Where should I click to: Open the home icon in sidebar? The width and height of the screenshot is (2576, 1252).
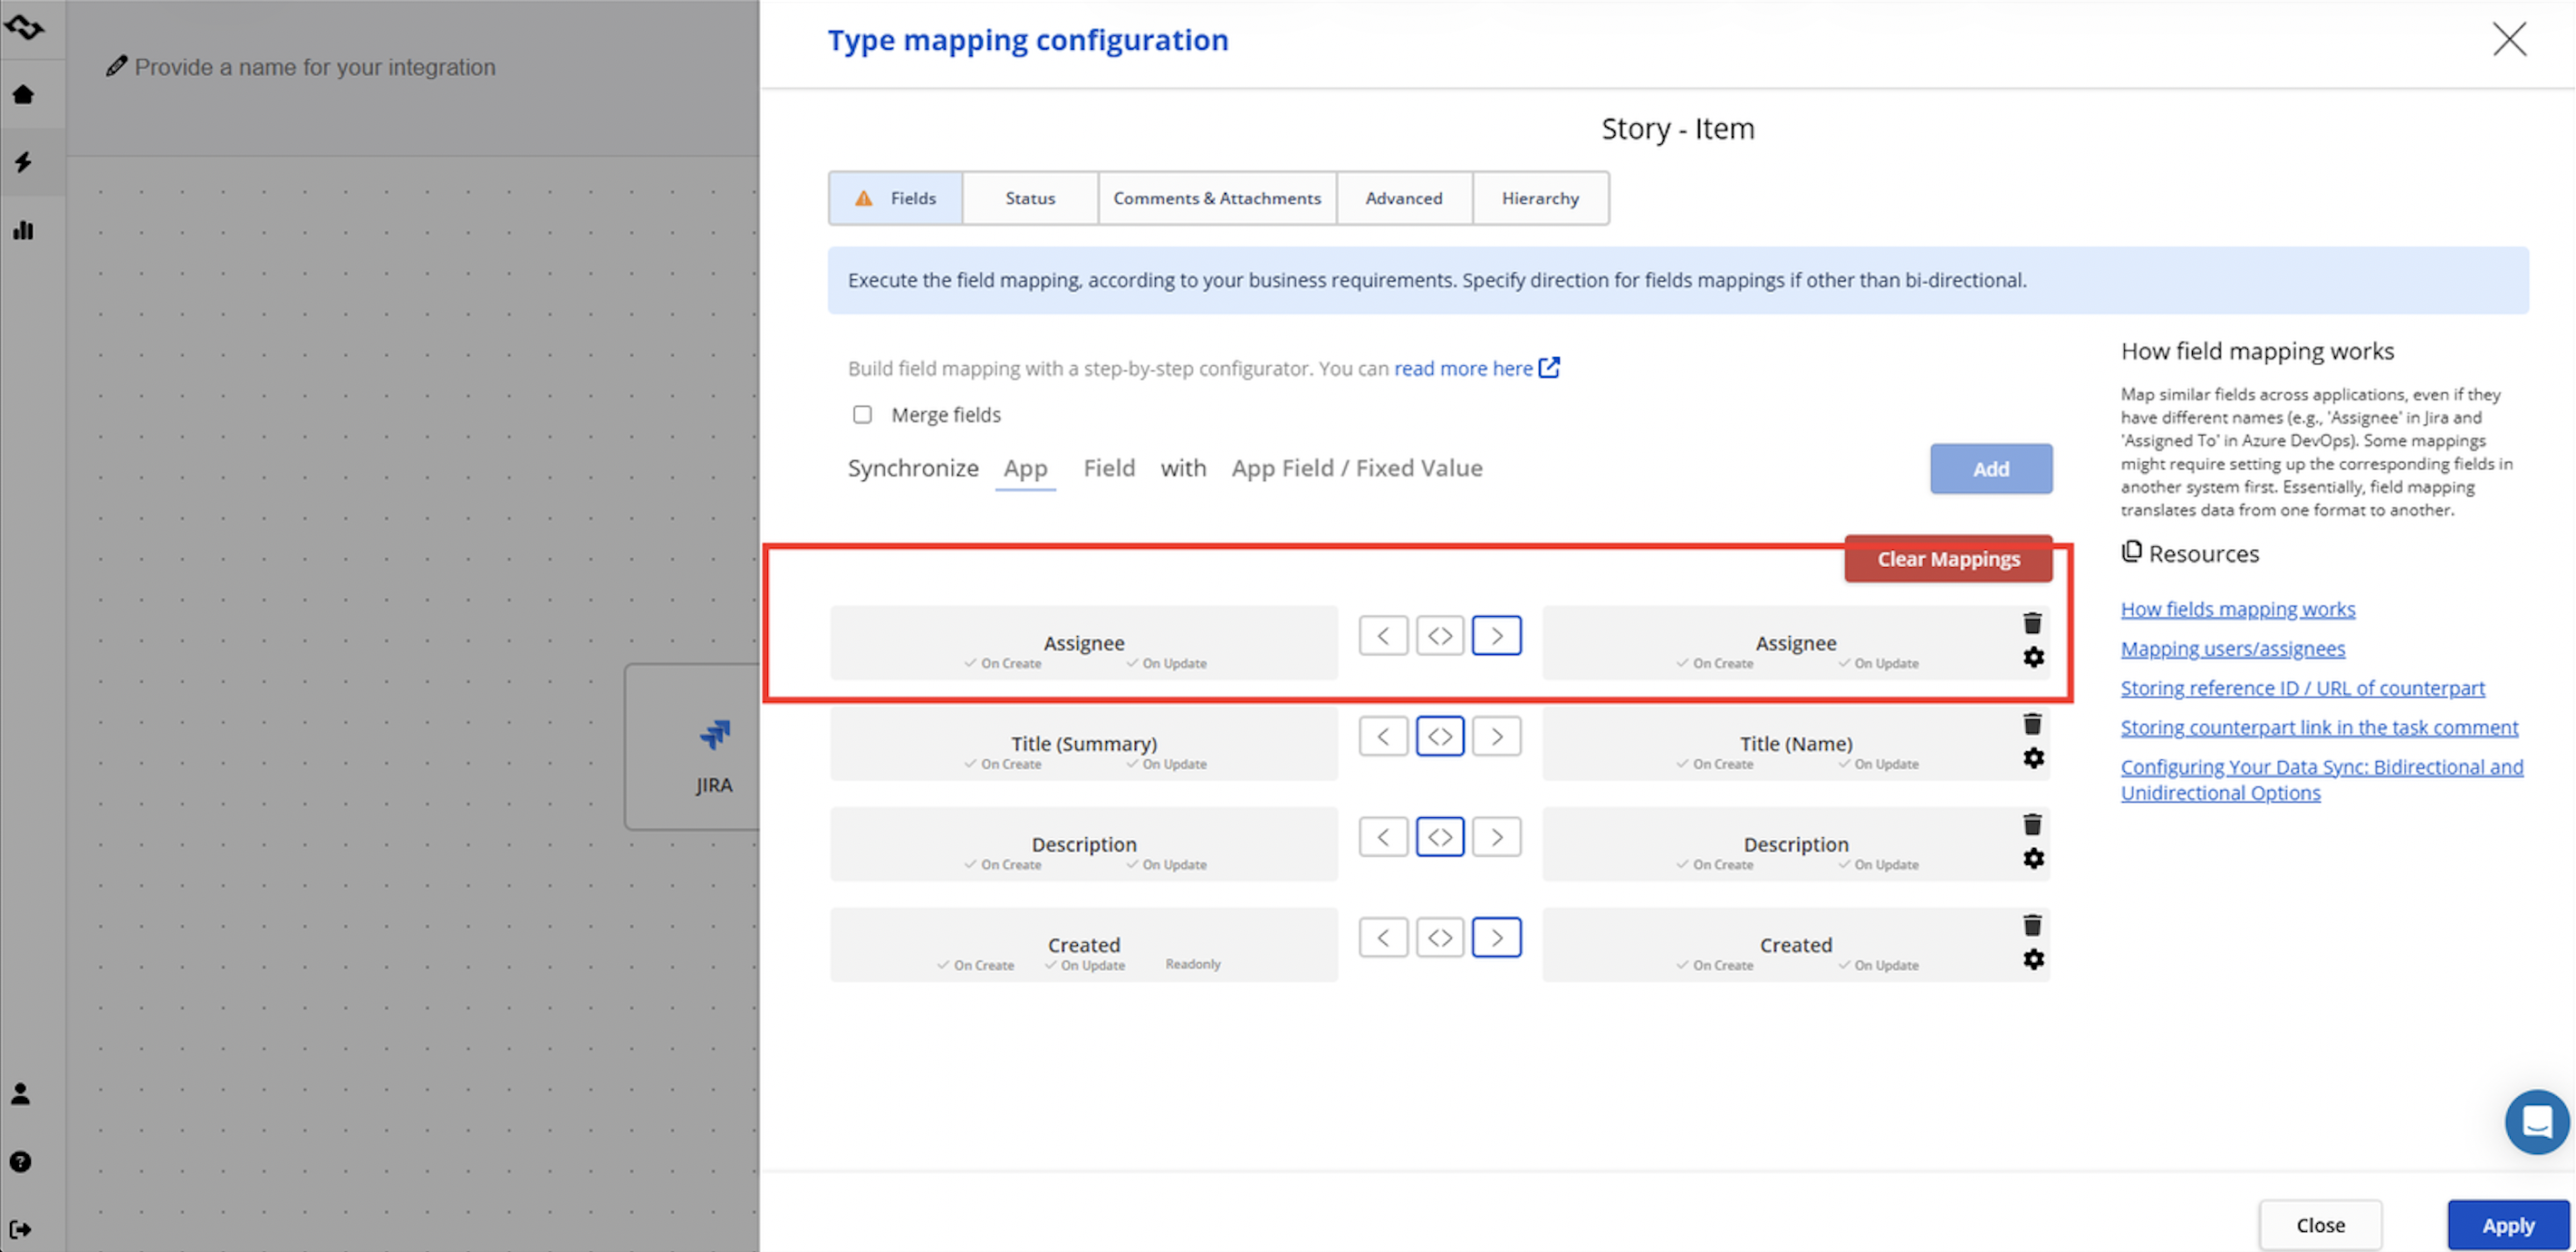tap(23, 94)
